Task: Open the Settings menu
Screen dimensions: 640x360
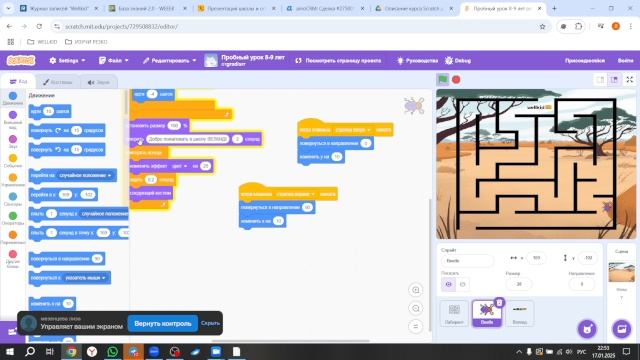Action: (x=68, y=60)
